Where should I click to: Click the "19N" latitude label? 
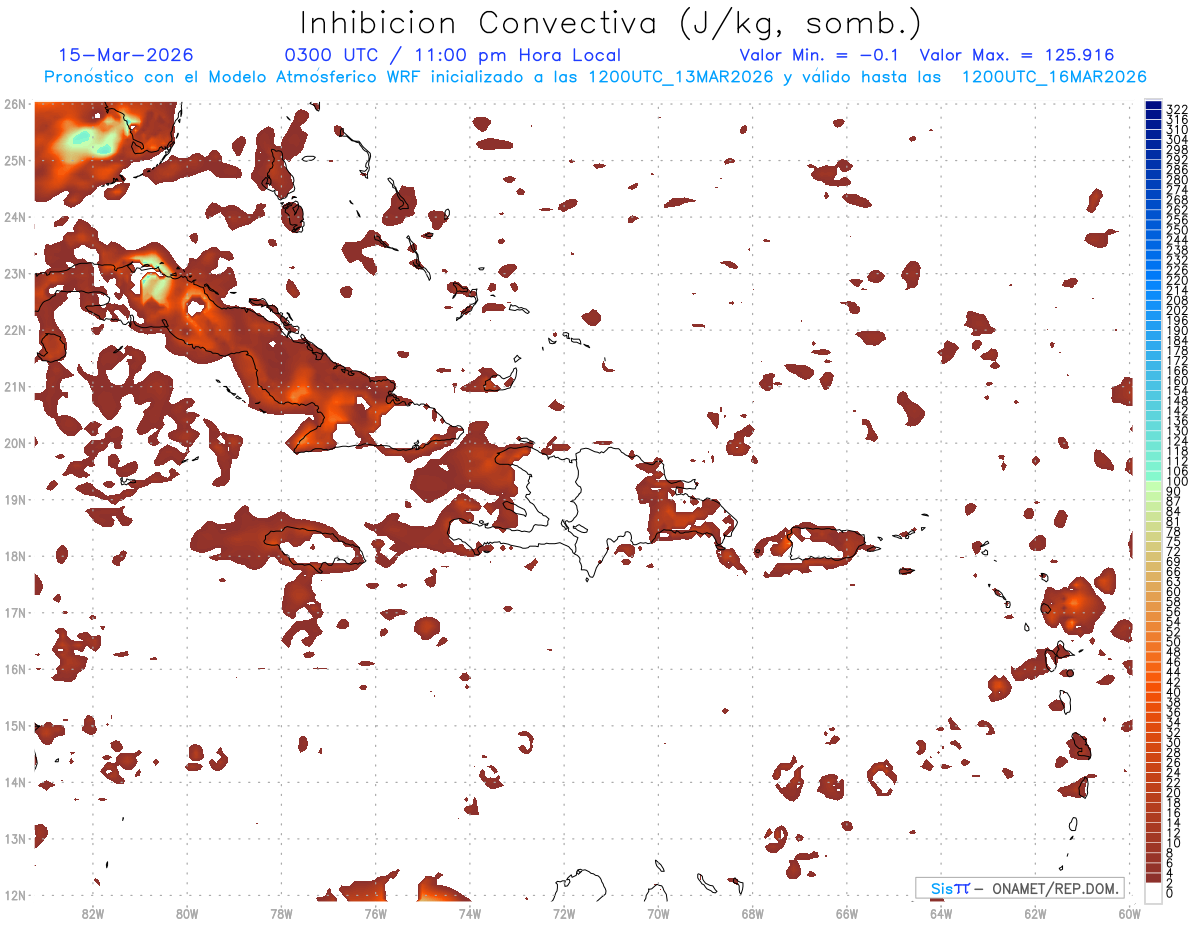click(14, 499)
